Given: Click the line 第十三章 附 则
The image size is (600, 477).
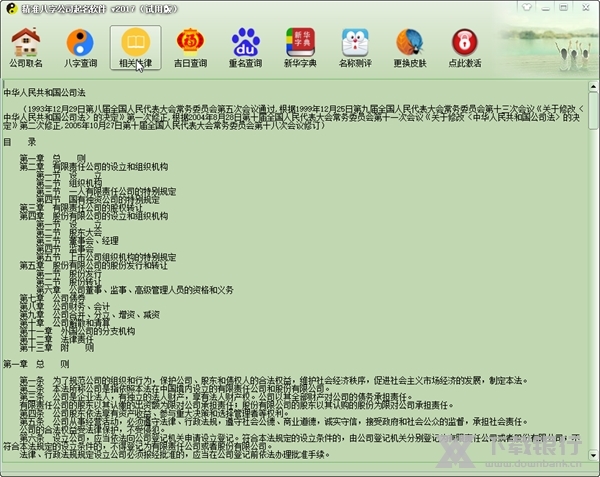Looking at the screenshot, I should pos(57,348).
